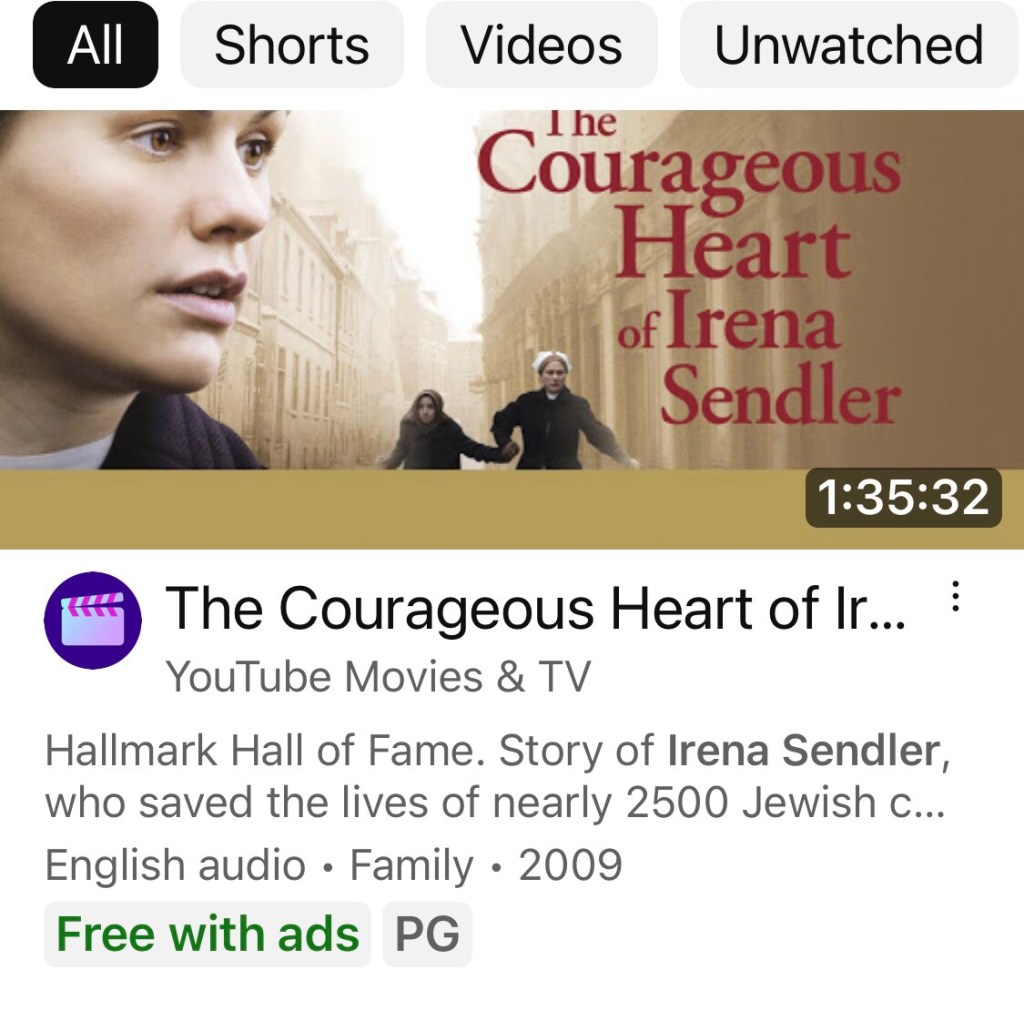Tap the Hallmark Hall of Fame description text
This screenshot has height=1010, width=1024.
pos(496,776)
